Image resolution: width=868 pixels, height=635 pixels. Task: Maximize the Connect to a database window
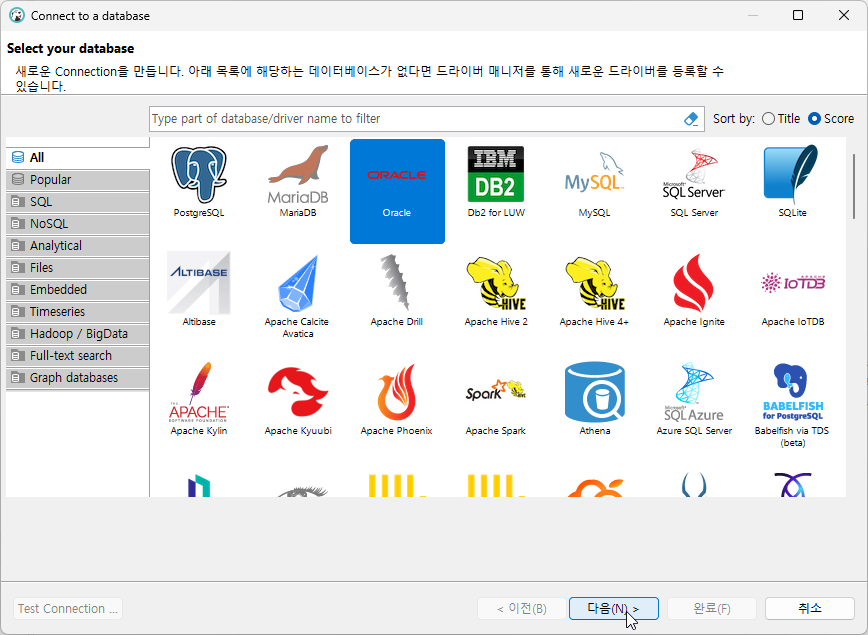click(x=798, y=15)
